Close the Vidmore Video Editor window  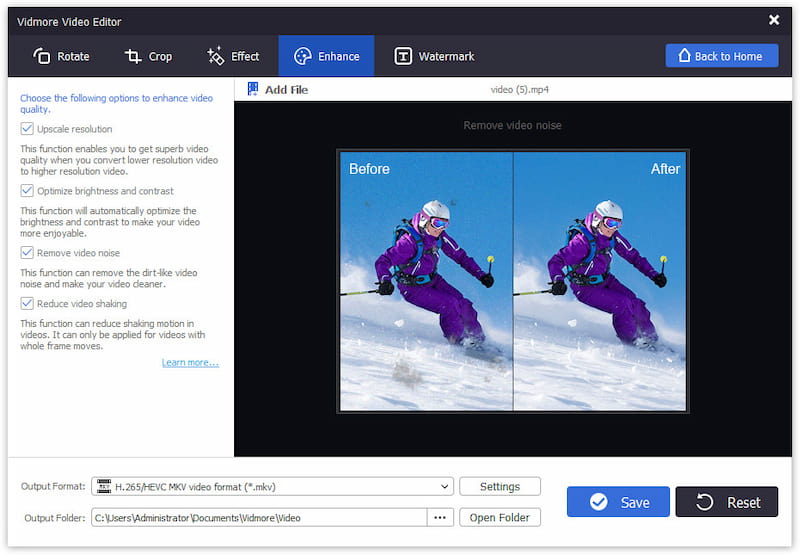click(x=773, y=20)
